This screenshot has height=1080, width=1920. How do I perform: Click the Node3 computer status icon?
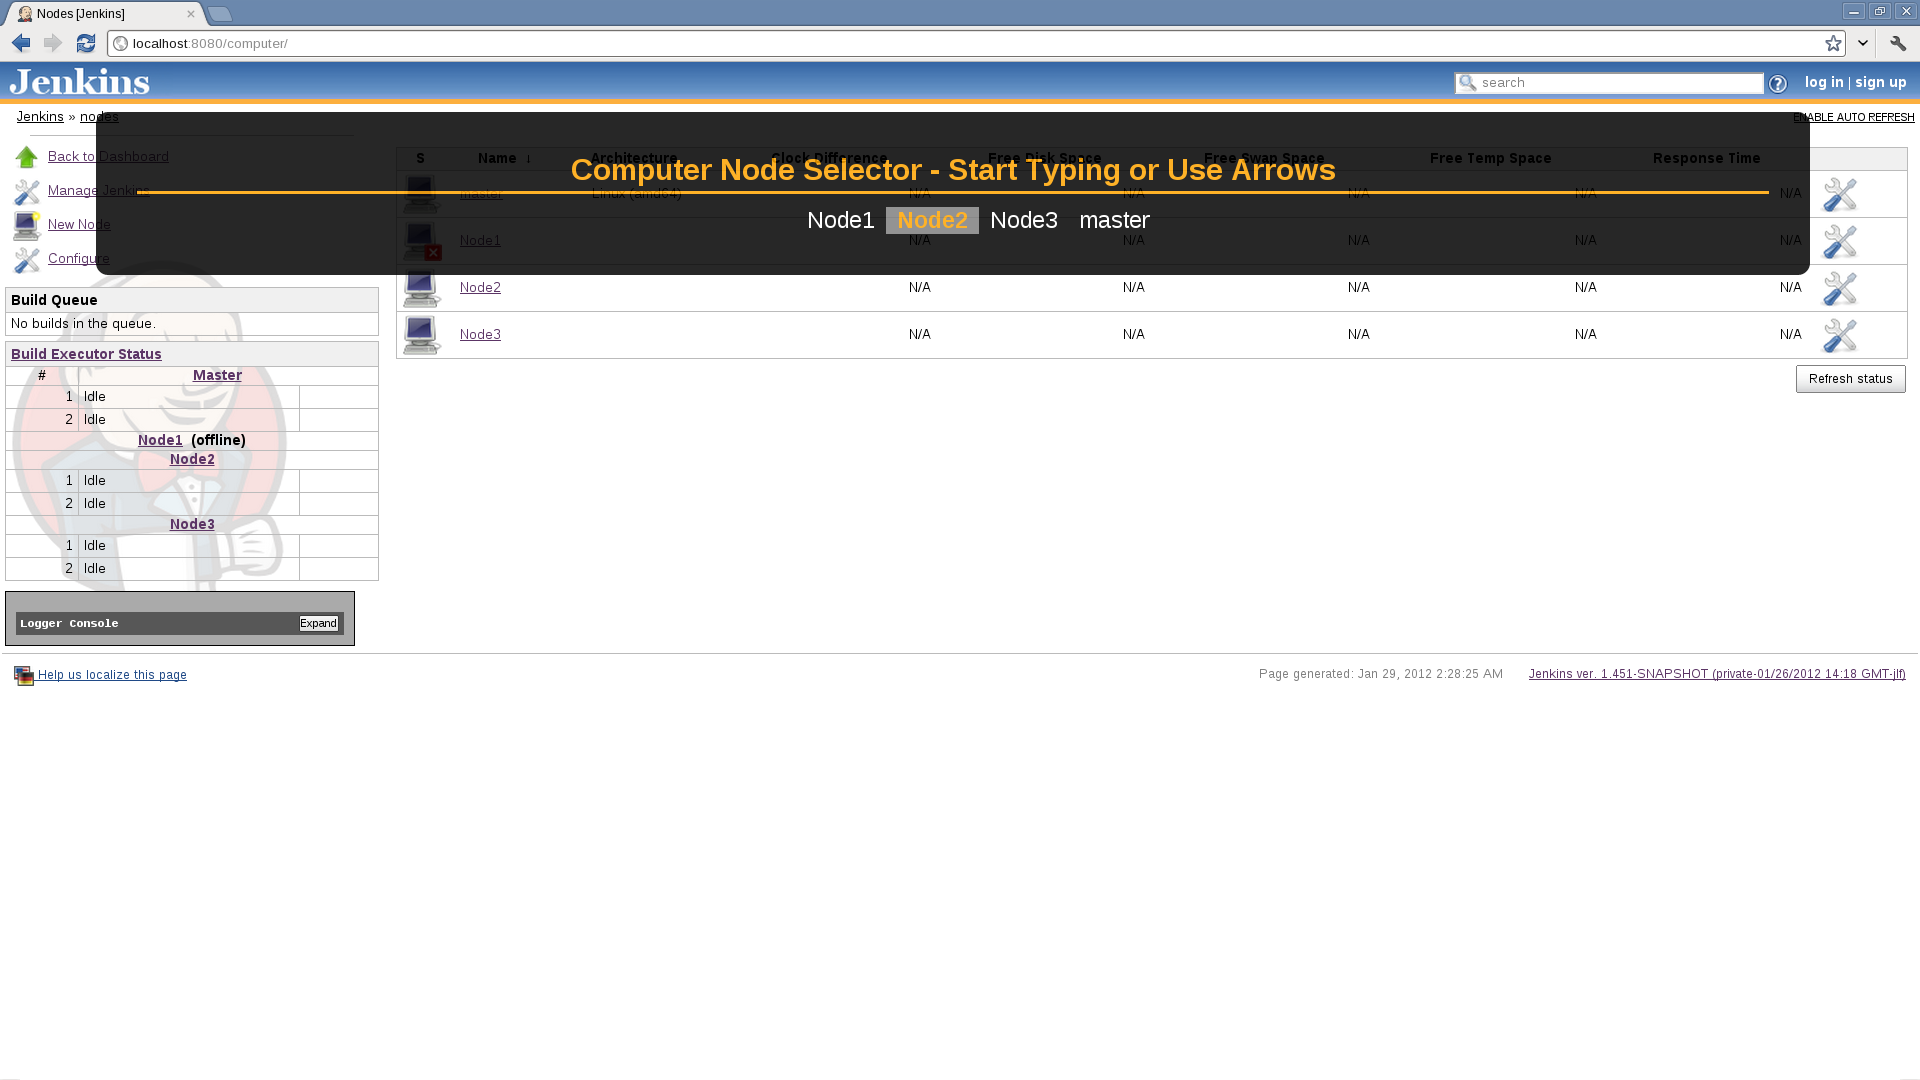click(420, 335)
